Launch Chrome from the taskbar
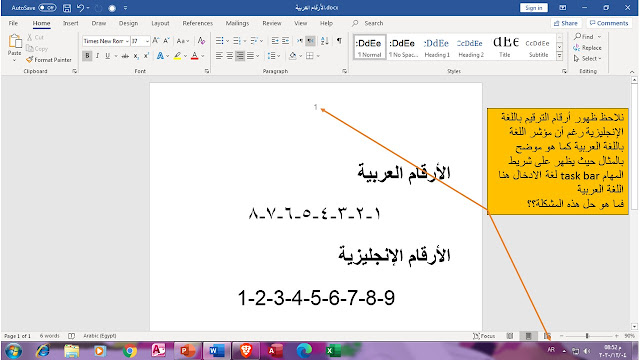 [130, 351]
